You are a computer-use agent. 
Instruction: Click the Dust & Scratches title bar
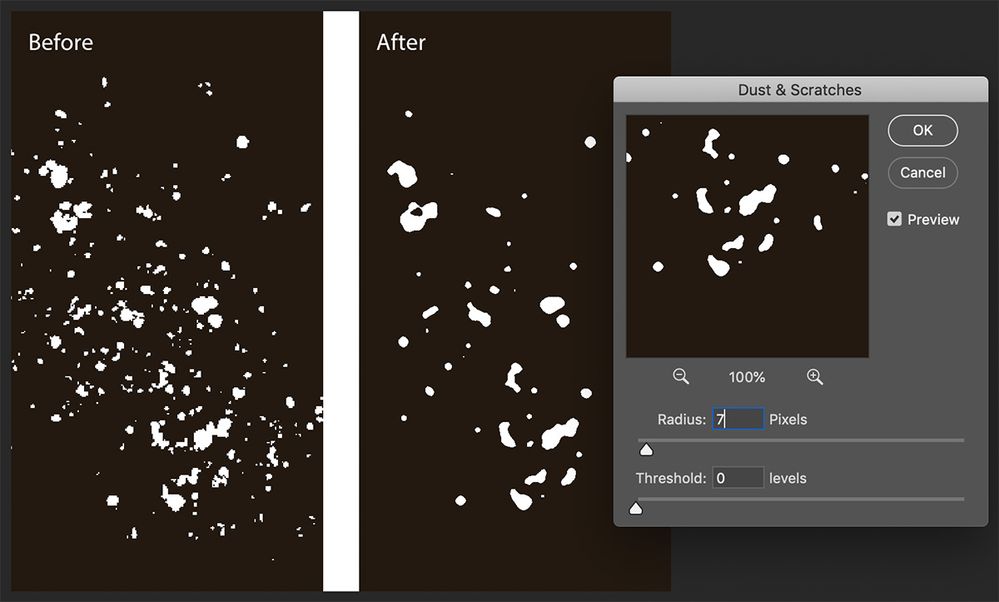[x=800, y=89]
